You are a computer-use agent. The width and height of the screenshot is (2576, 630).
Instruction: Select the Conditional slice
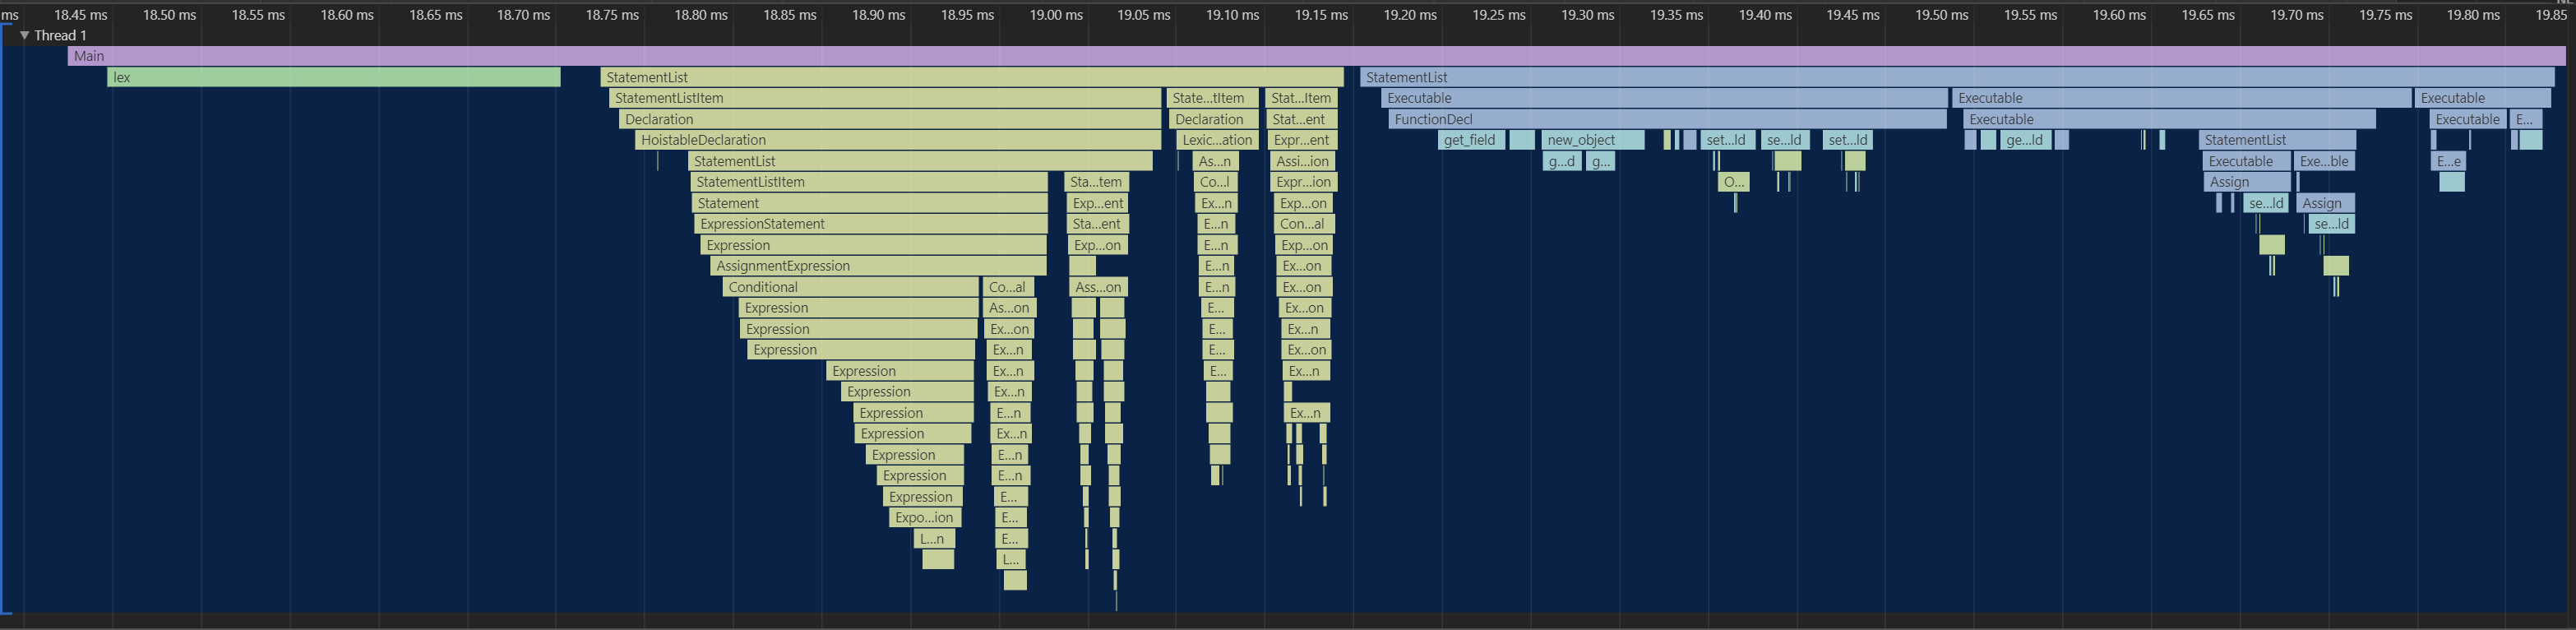[x=850, y=287]
